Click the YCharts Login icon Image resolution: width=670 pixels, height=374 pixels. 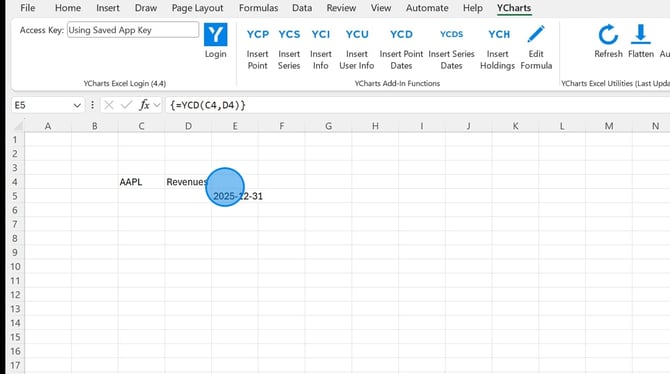pos(215,35)
